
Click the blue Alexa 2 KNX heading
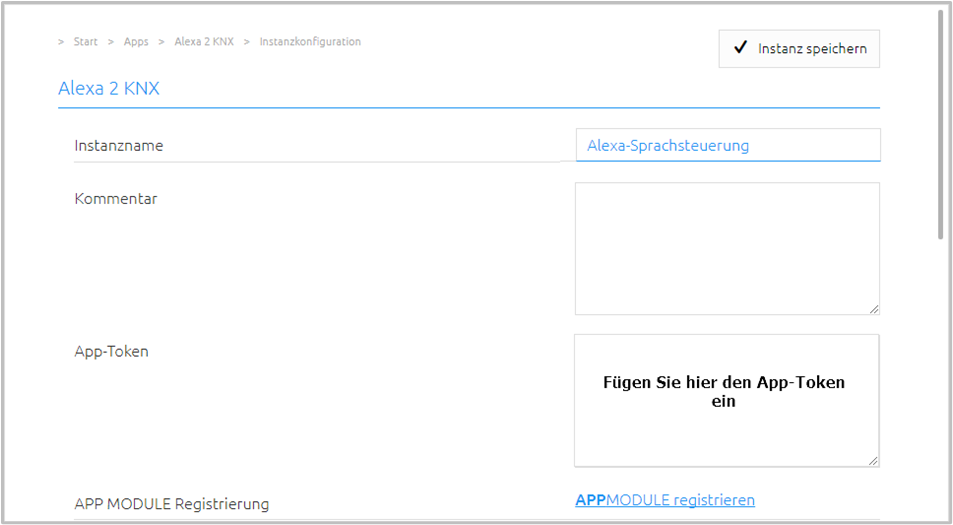point(109,89)
